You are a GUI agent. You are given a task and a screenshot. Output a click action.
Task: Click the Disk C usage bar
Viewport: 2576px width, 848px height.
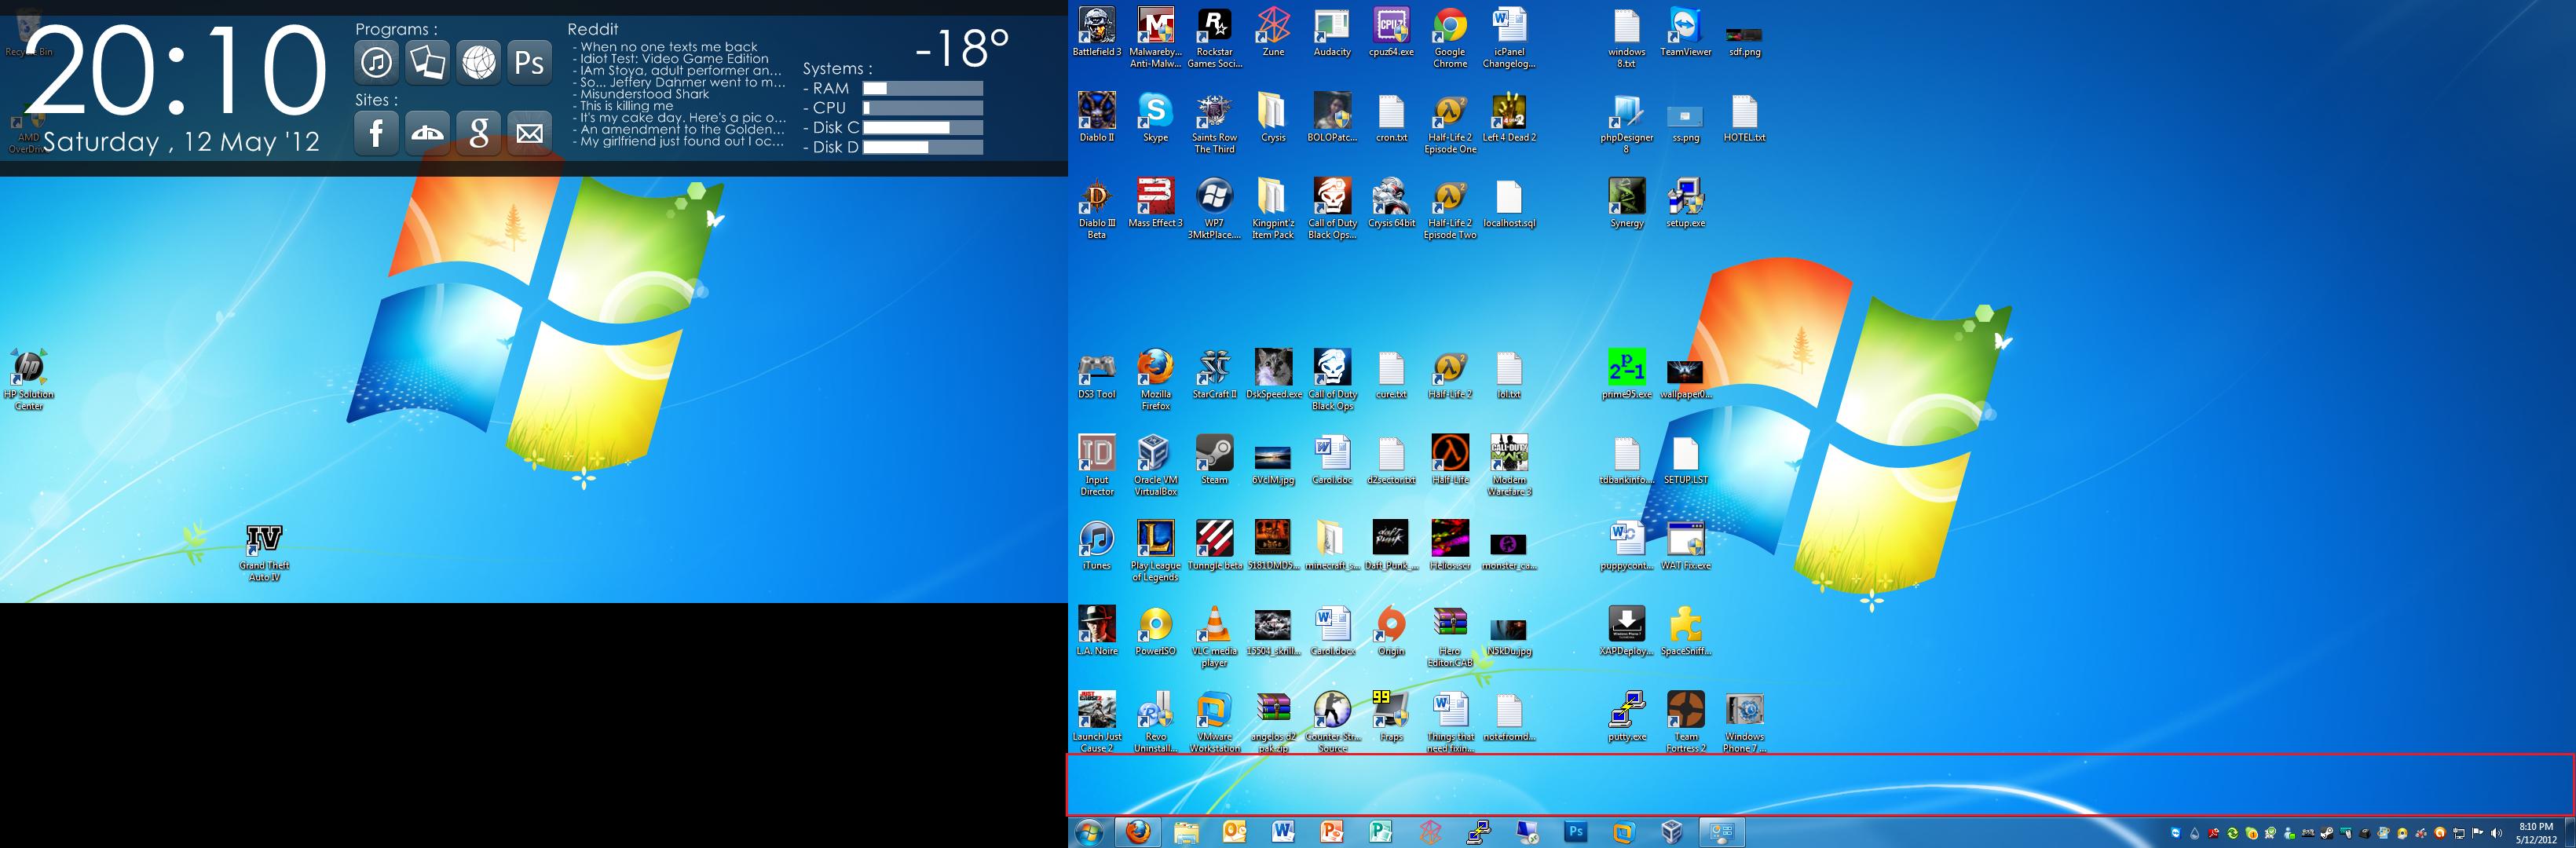(x=923, y=127)
